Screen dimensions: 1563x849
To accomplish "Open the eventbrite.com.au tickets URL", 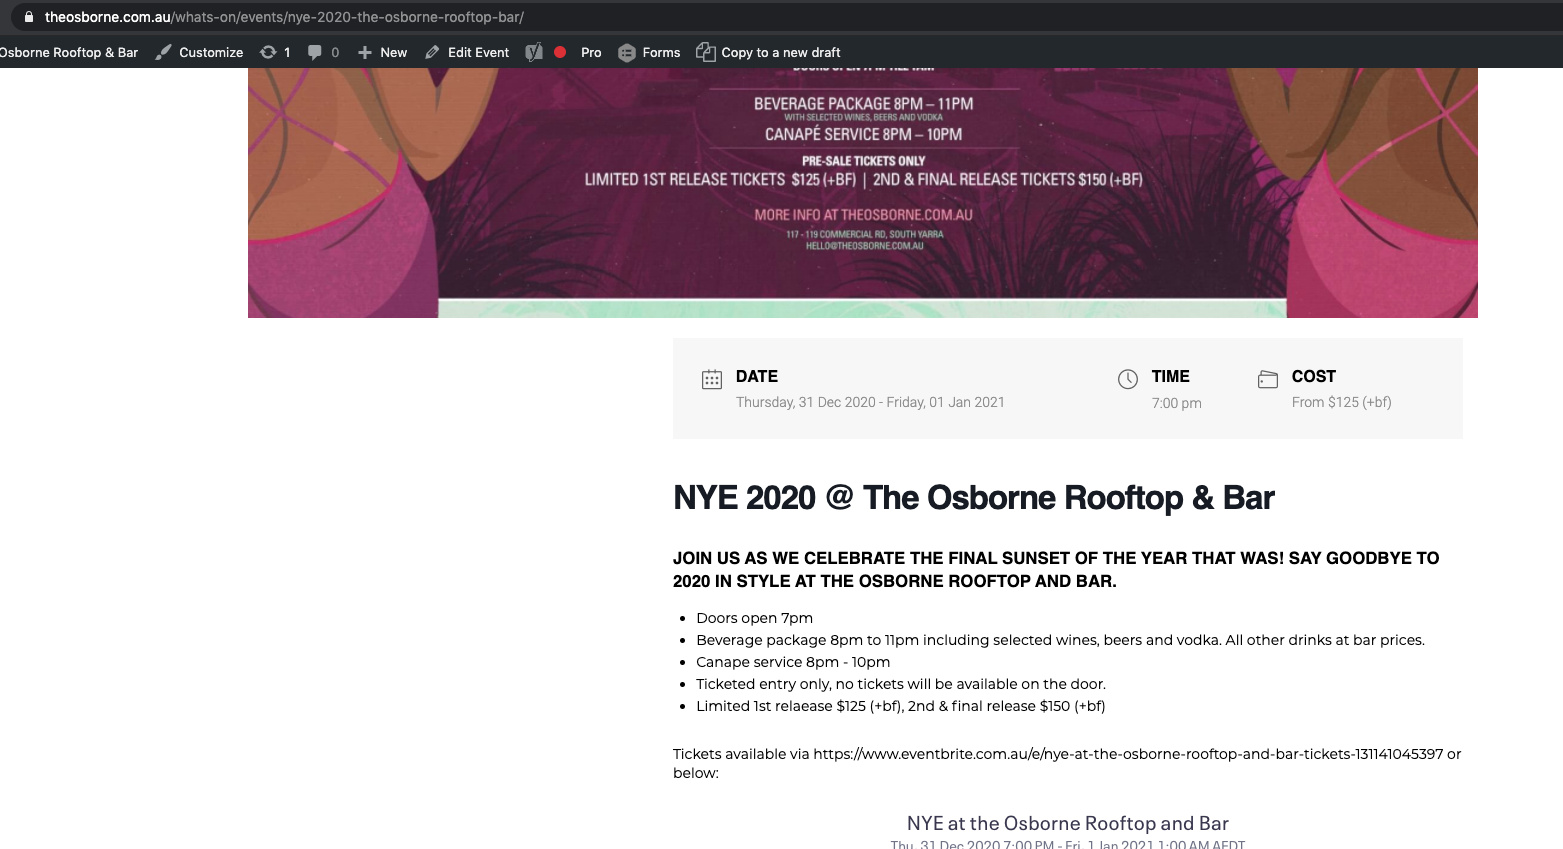I will 1128,754.
